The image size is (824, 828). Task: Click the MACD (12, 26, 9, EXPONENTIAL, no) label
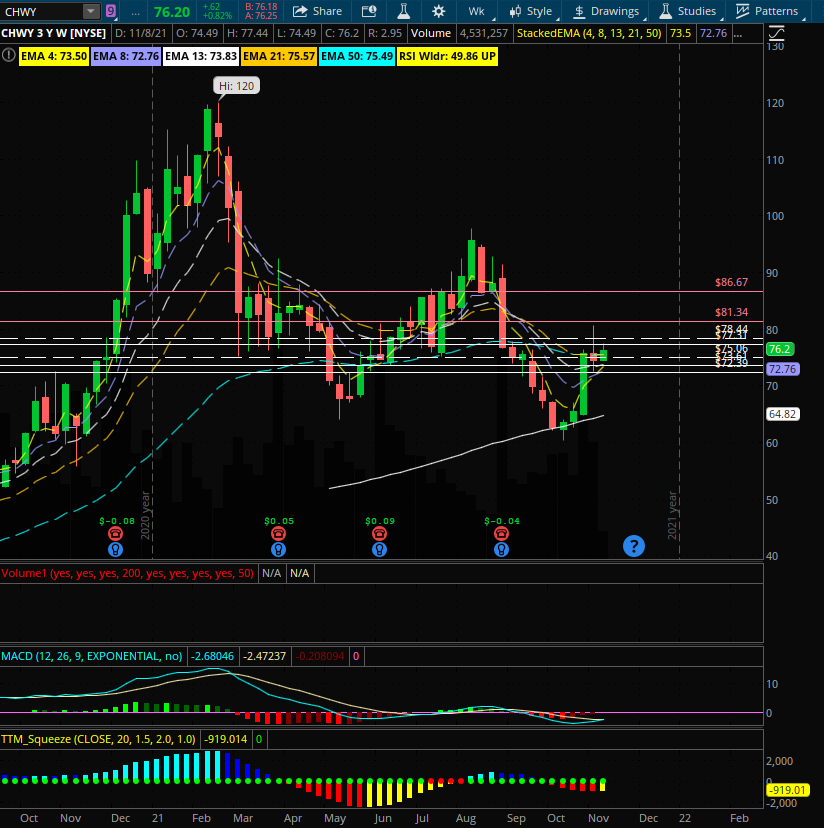92,656
